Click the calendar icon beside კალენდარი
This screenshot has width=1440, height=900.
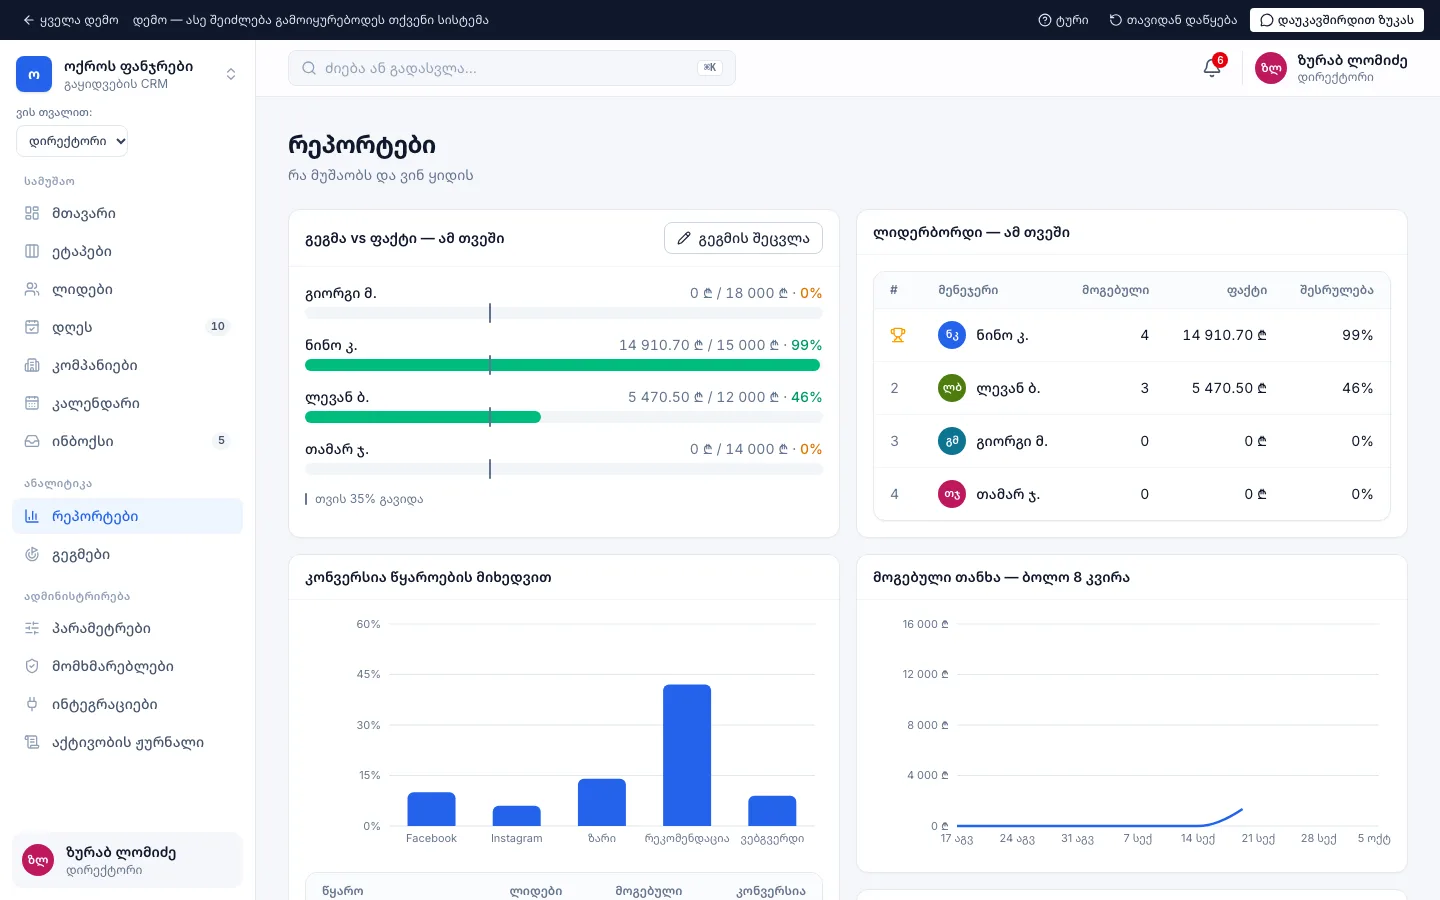(x=32, y=403)
